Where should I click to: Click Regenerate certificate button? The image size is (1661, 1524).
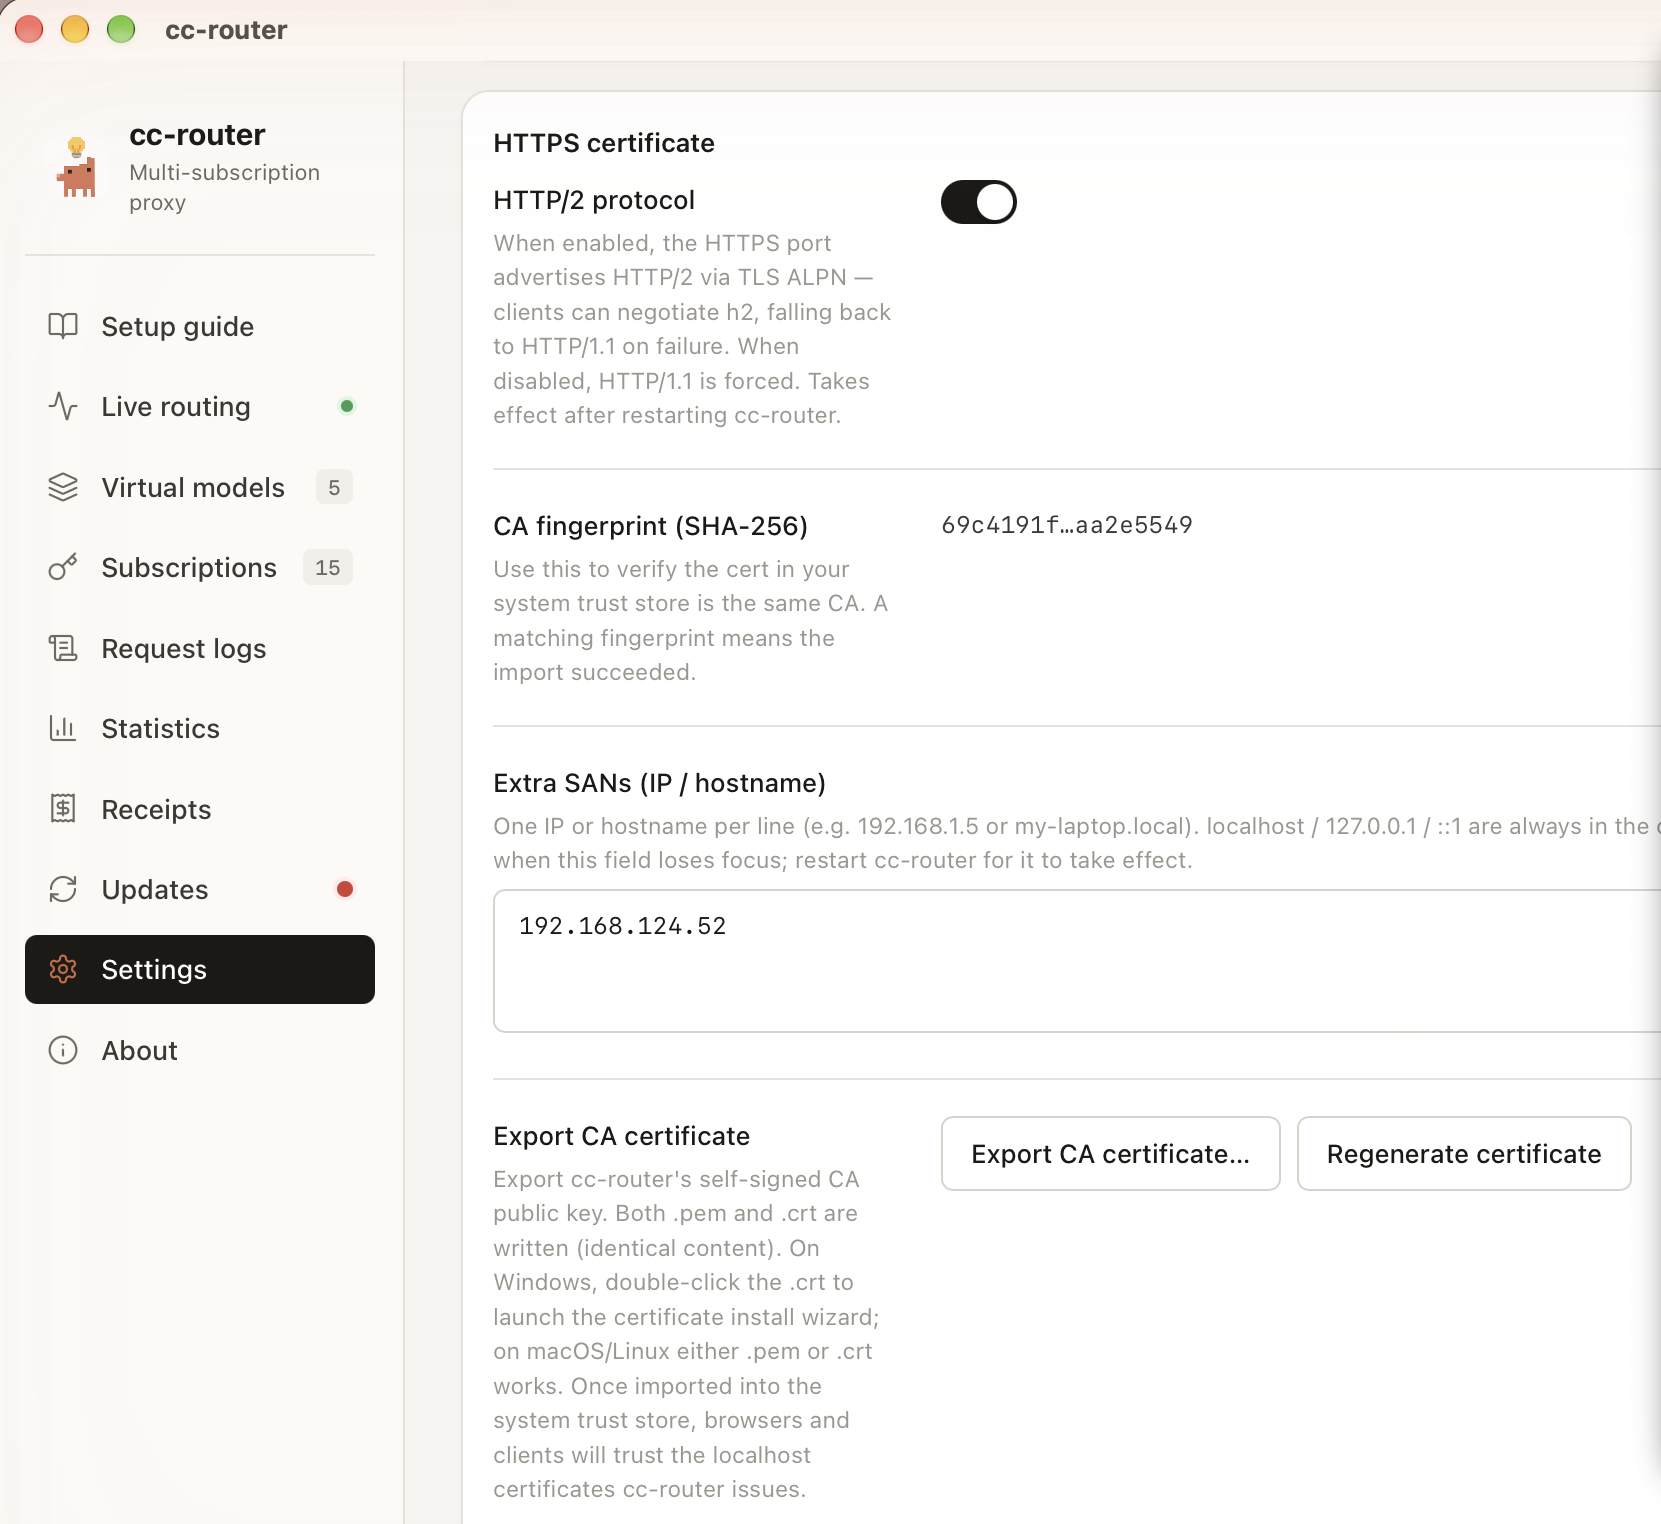coord(1464,1153)
